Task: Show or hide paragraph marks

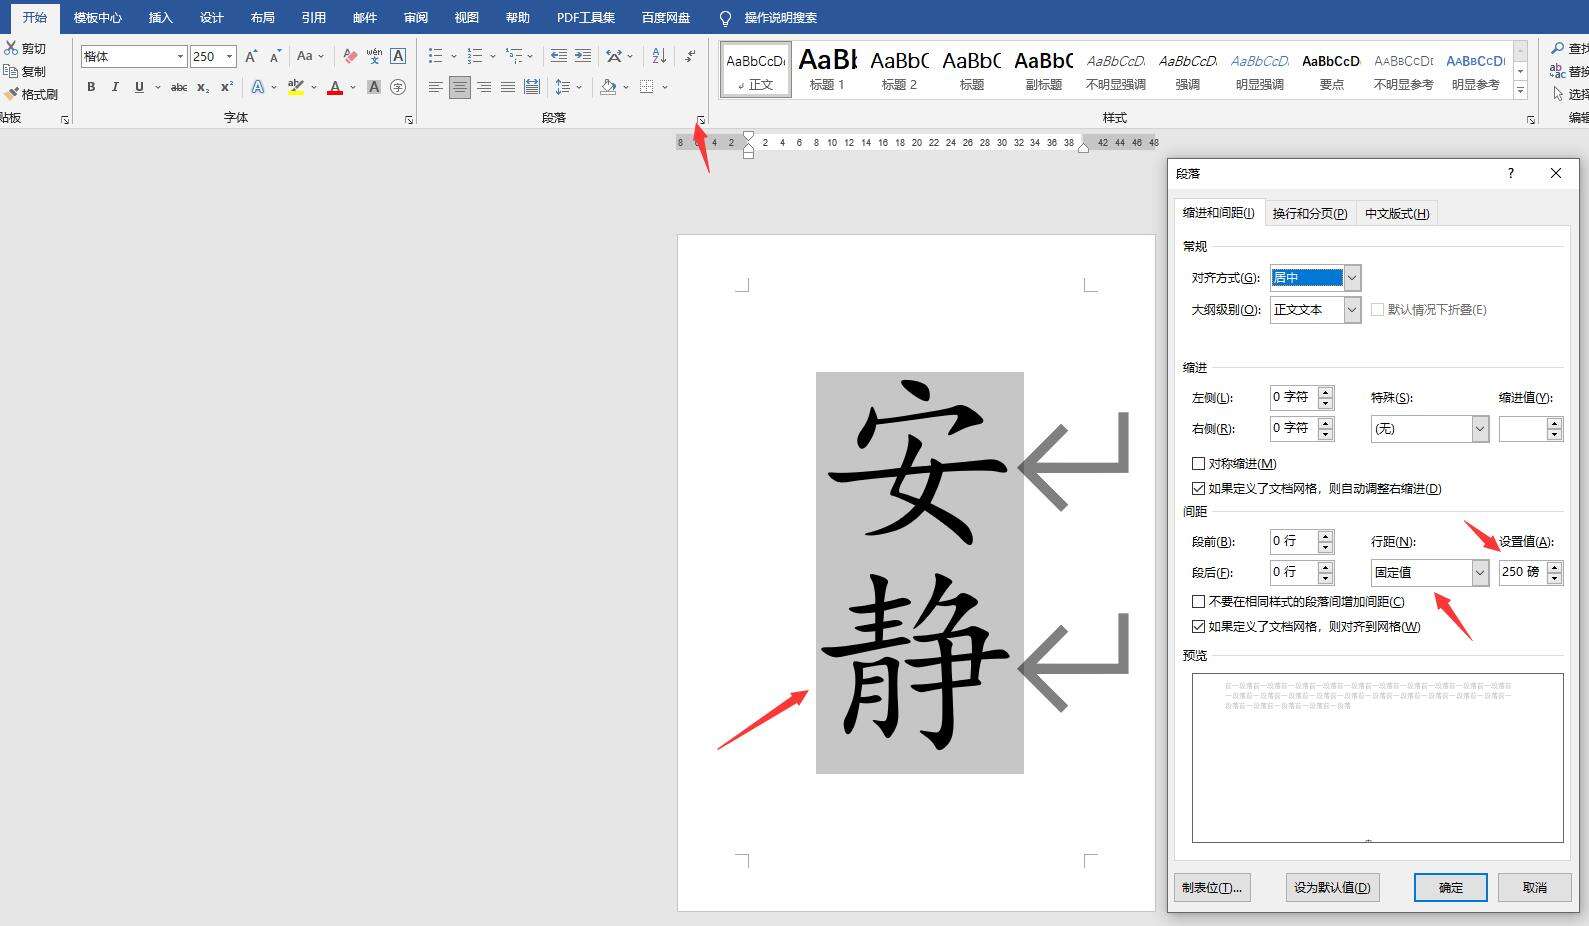Action: [690, 56]
